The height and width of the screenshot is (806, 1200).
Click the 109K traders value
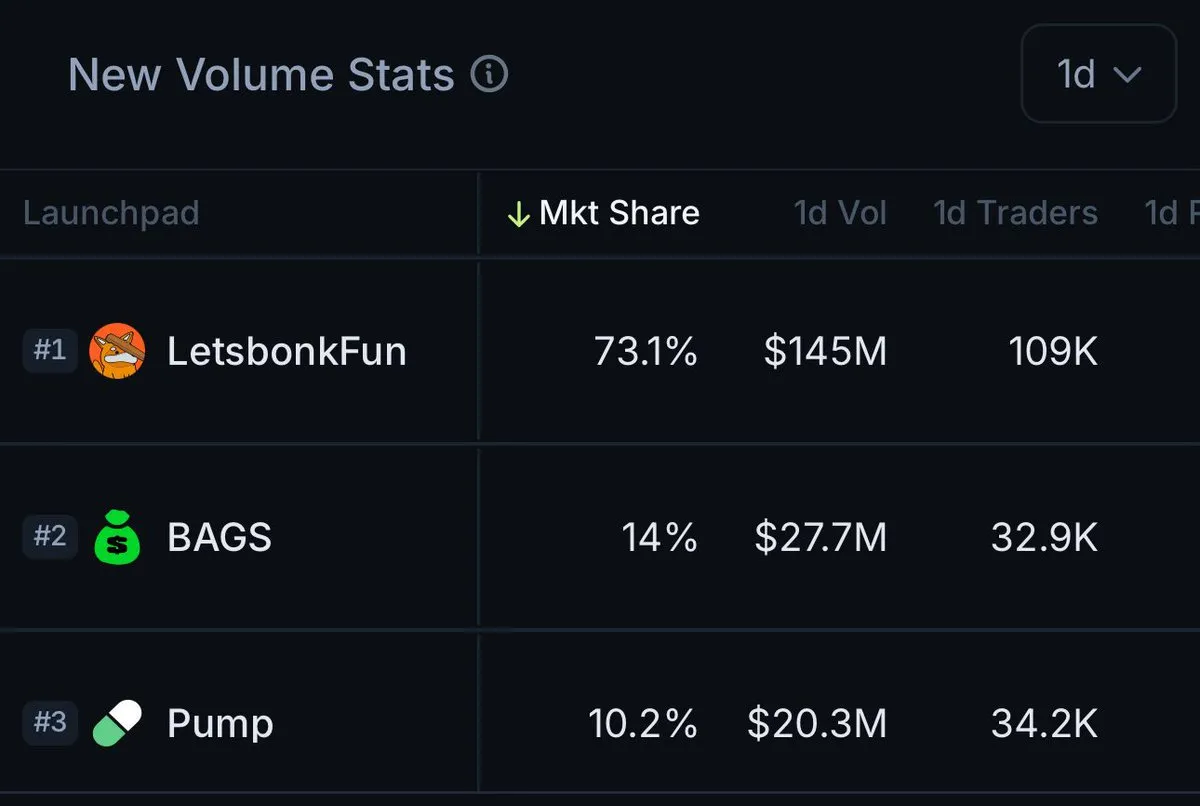pos(1053,351)
